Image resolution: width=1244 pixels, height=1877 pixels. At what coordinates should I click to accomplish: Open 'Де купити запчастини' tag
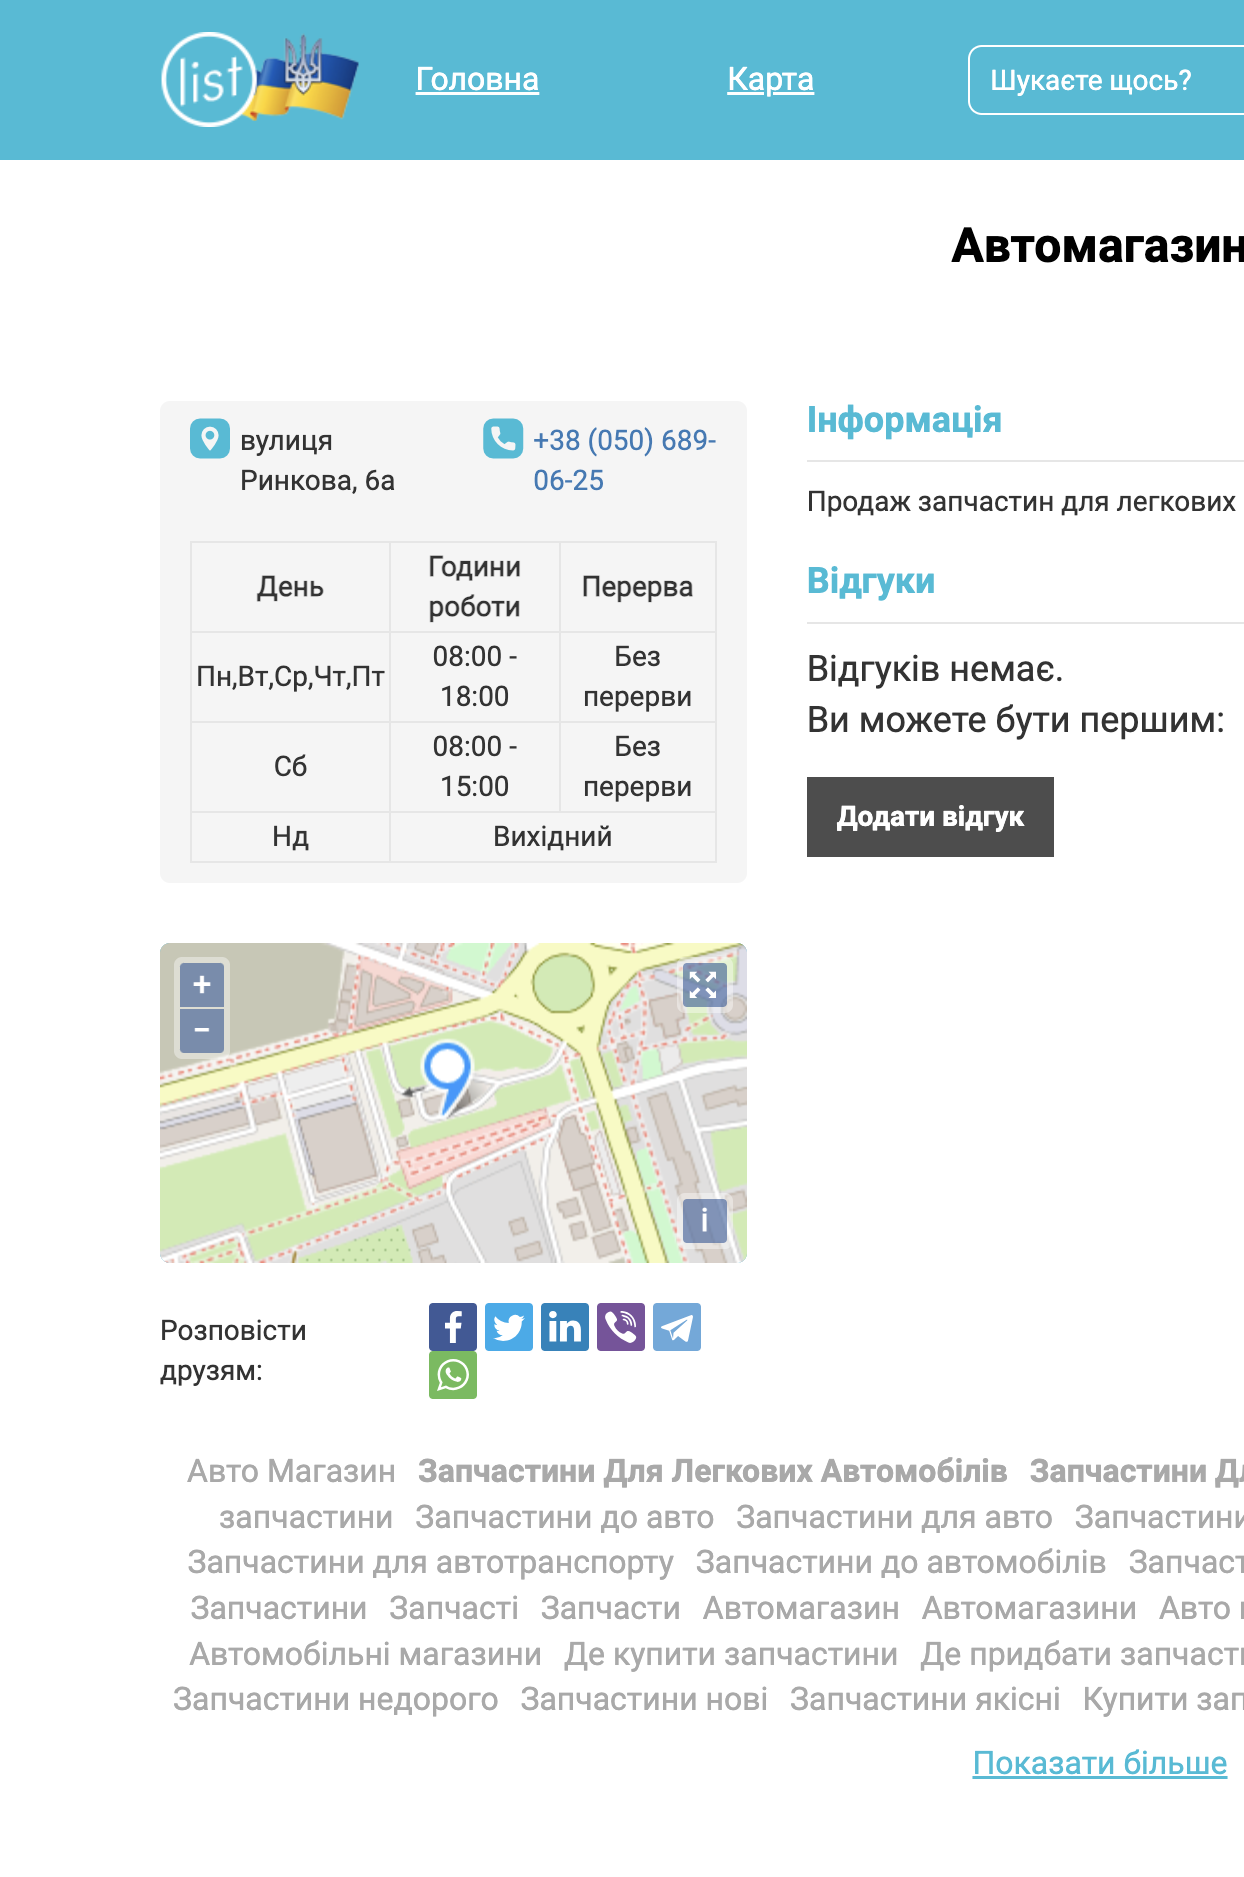click(731, 1654)
